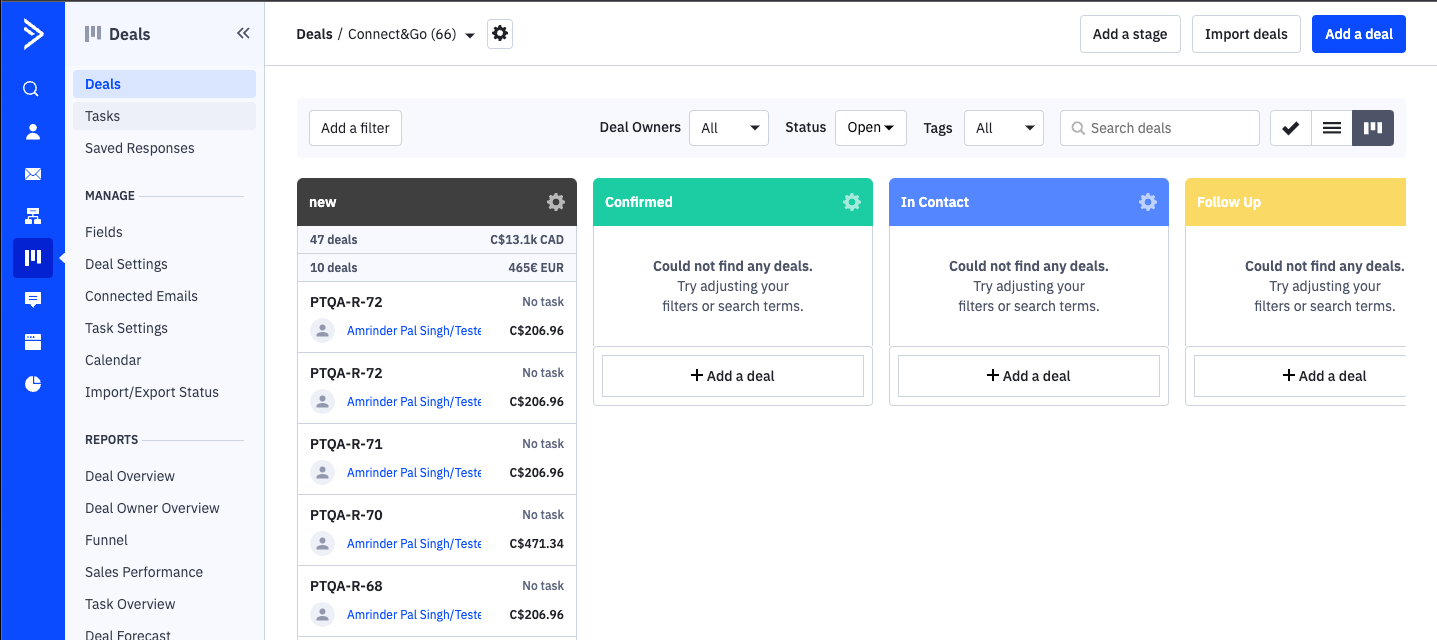This screenshot has height=640, width=1437.
Task: Click the Import deals button
Action: [x=1246, y=34]
